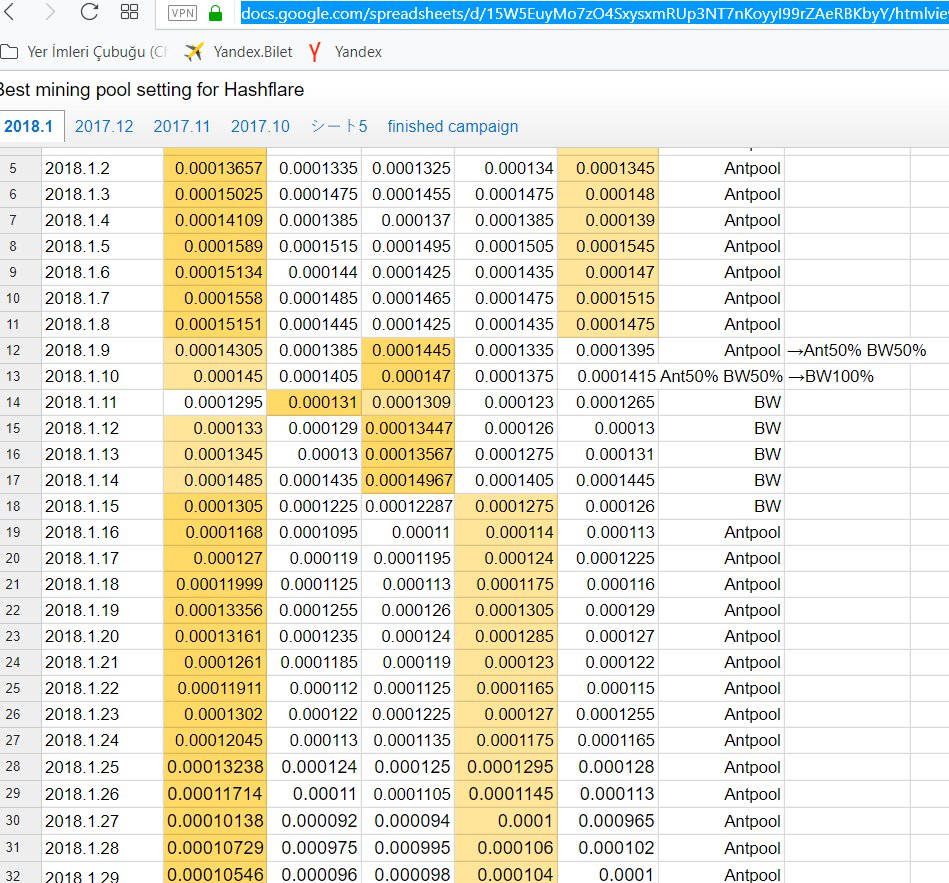Screen dimensions: 949x883
Task: Select the cell with 0.000965
Action: click(x=608, y=821)
